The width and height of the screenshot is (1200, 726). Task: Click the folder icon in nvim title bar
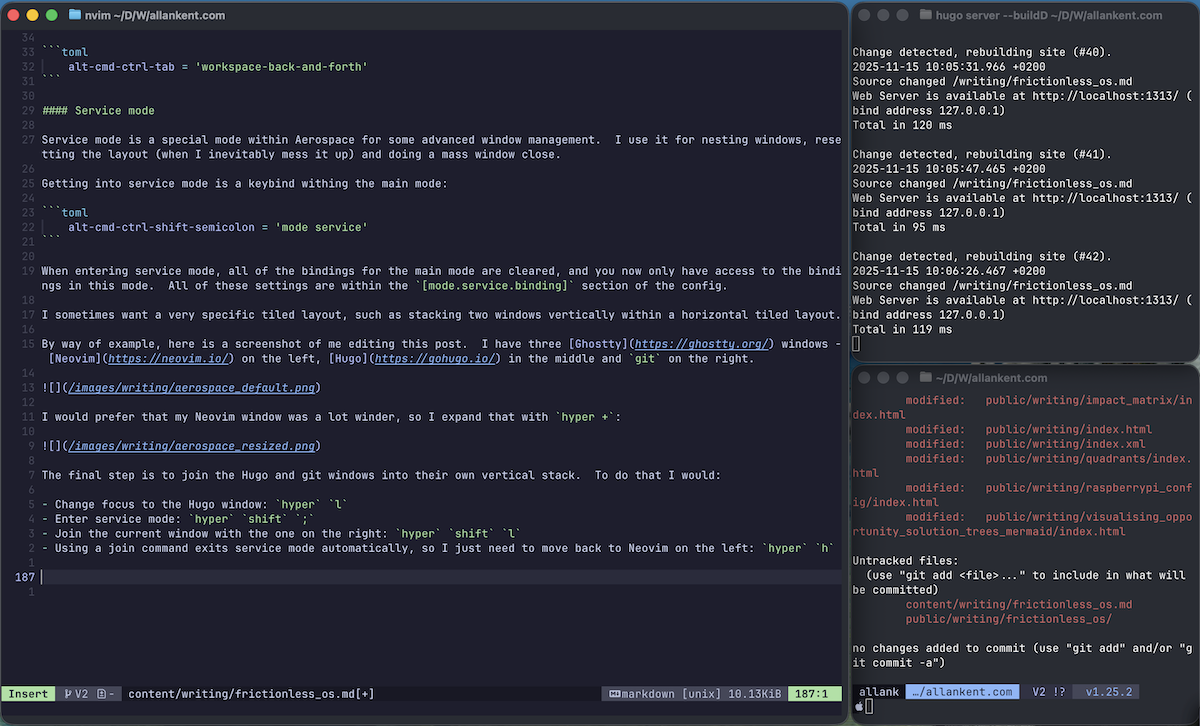pos(76,15)
